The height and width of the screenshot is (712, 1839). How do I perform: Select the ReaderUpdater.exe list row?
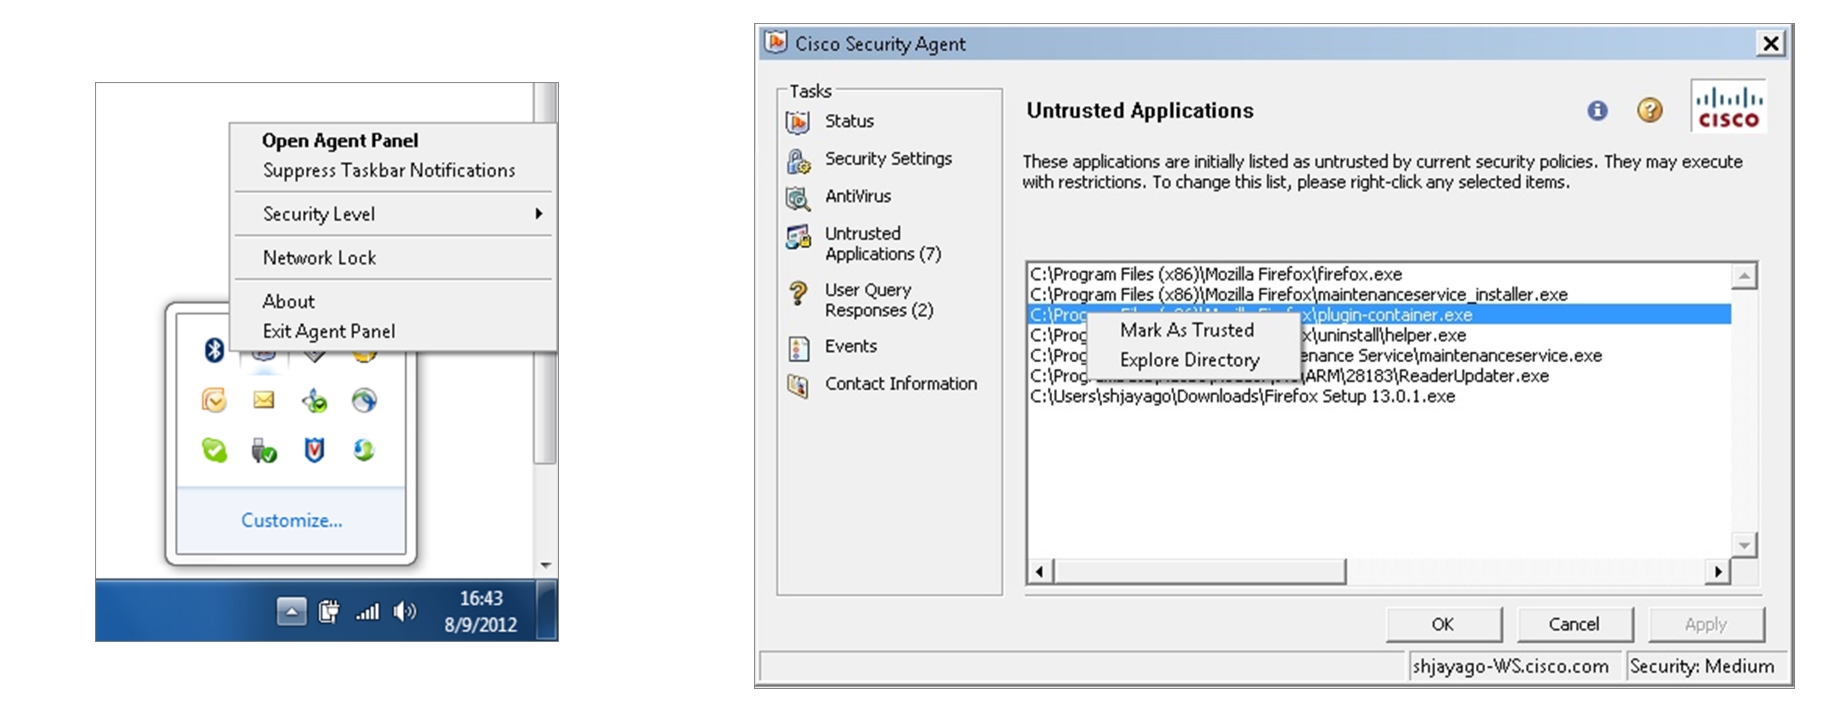(x=1379, y=377)
